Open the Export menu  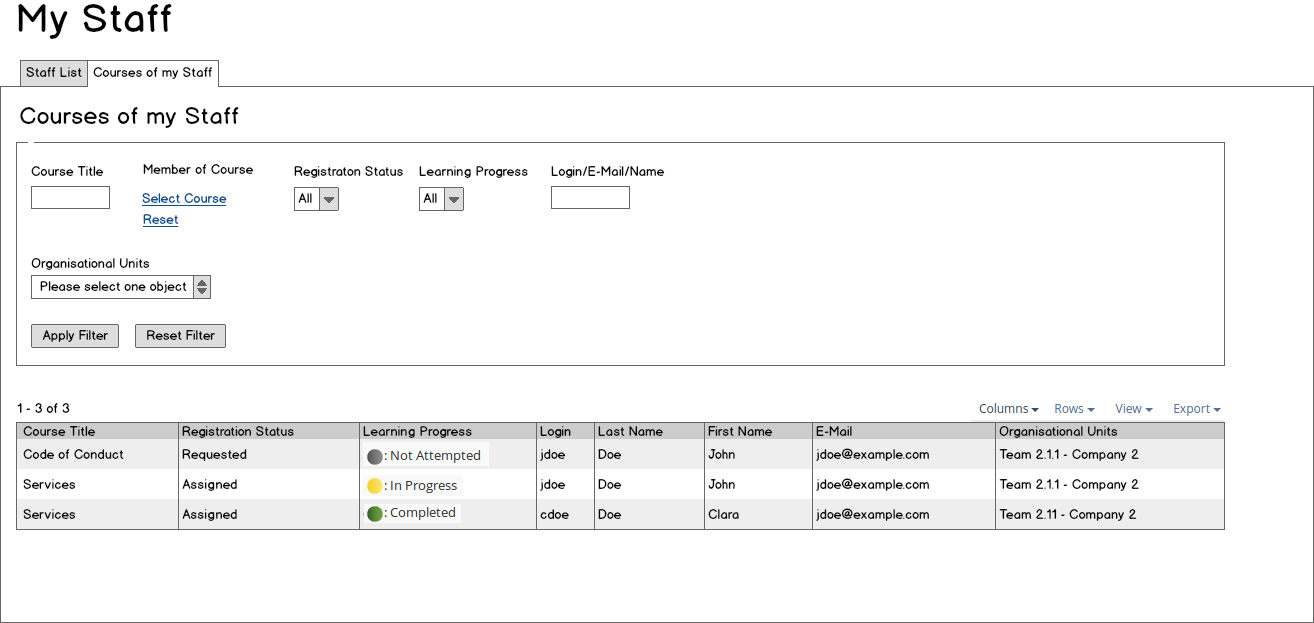[x=1196, y=409]
